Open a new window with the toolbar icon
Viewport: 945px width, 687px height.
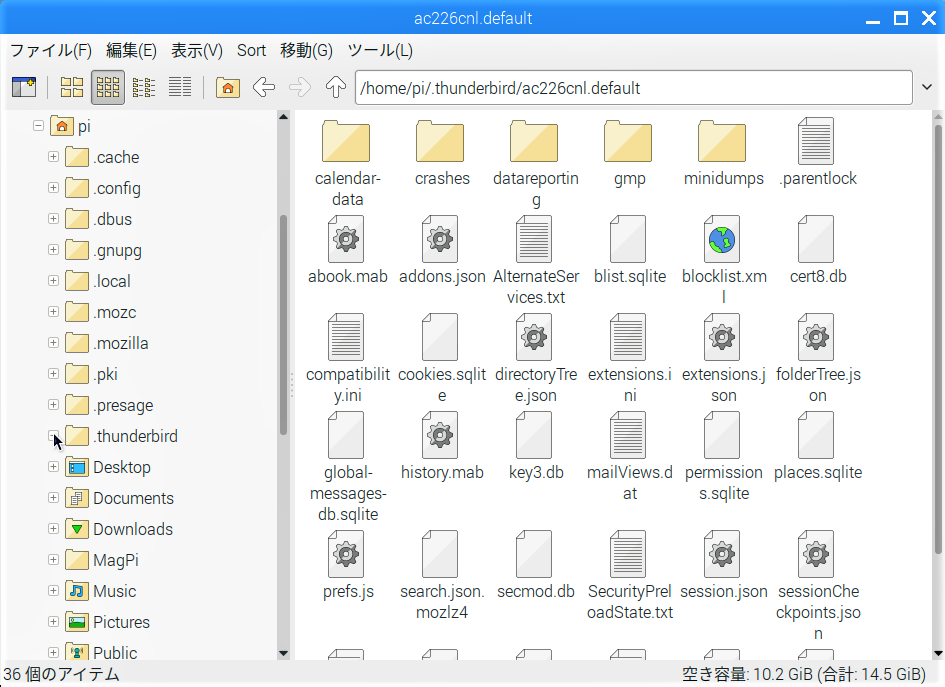[24, 87]
